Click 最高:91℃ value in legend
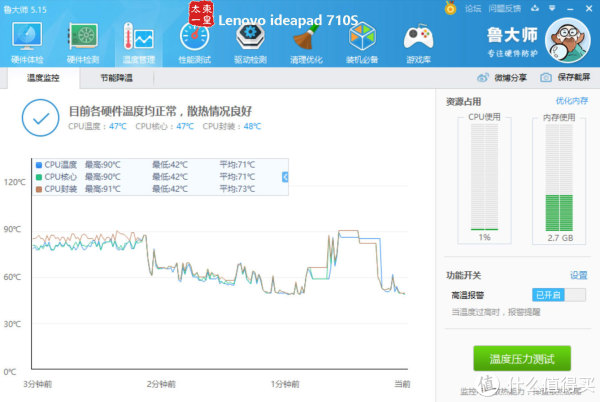This screenshot has width=600, height=402. click(103, 189)
